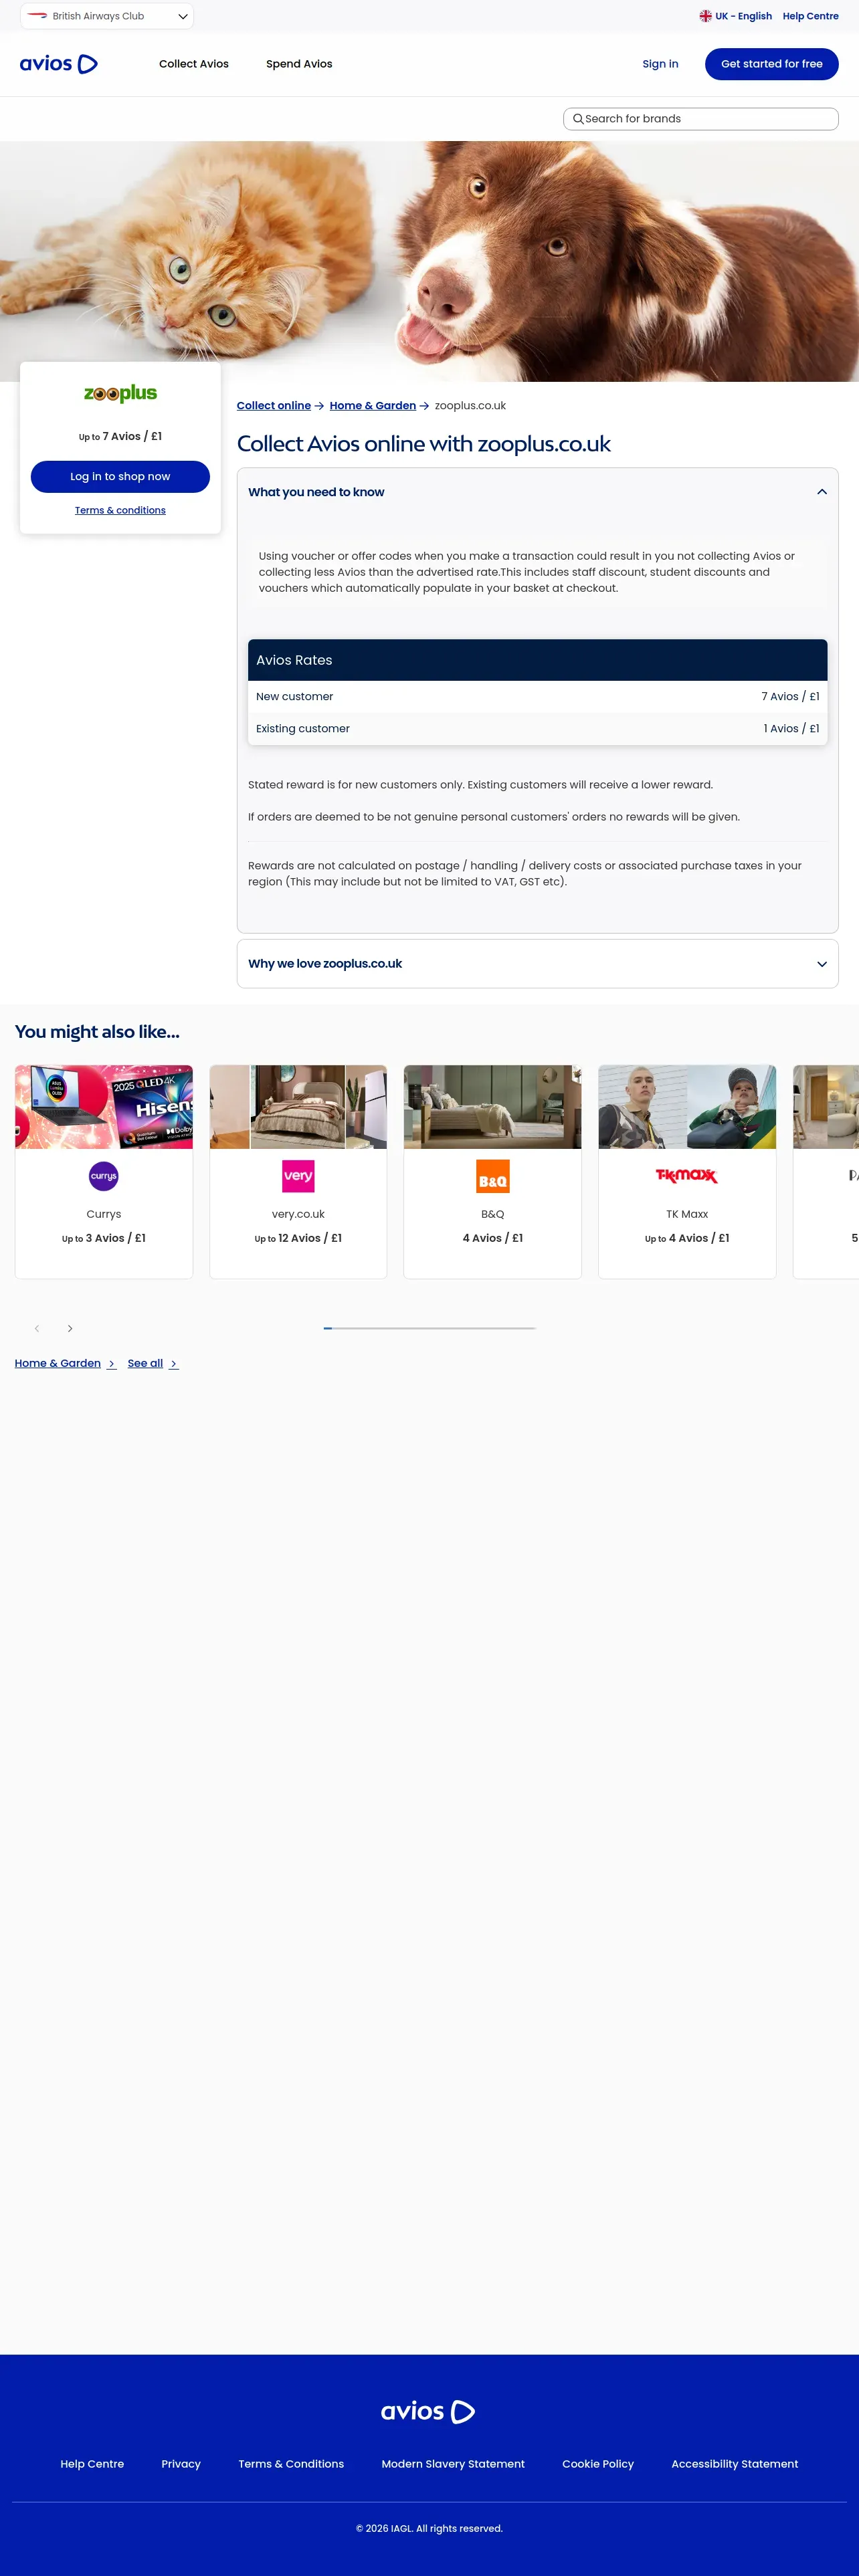Open Cookie Policy link
The image size is (859, 2576).
[x=598, y=2464]
